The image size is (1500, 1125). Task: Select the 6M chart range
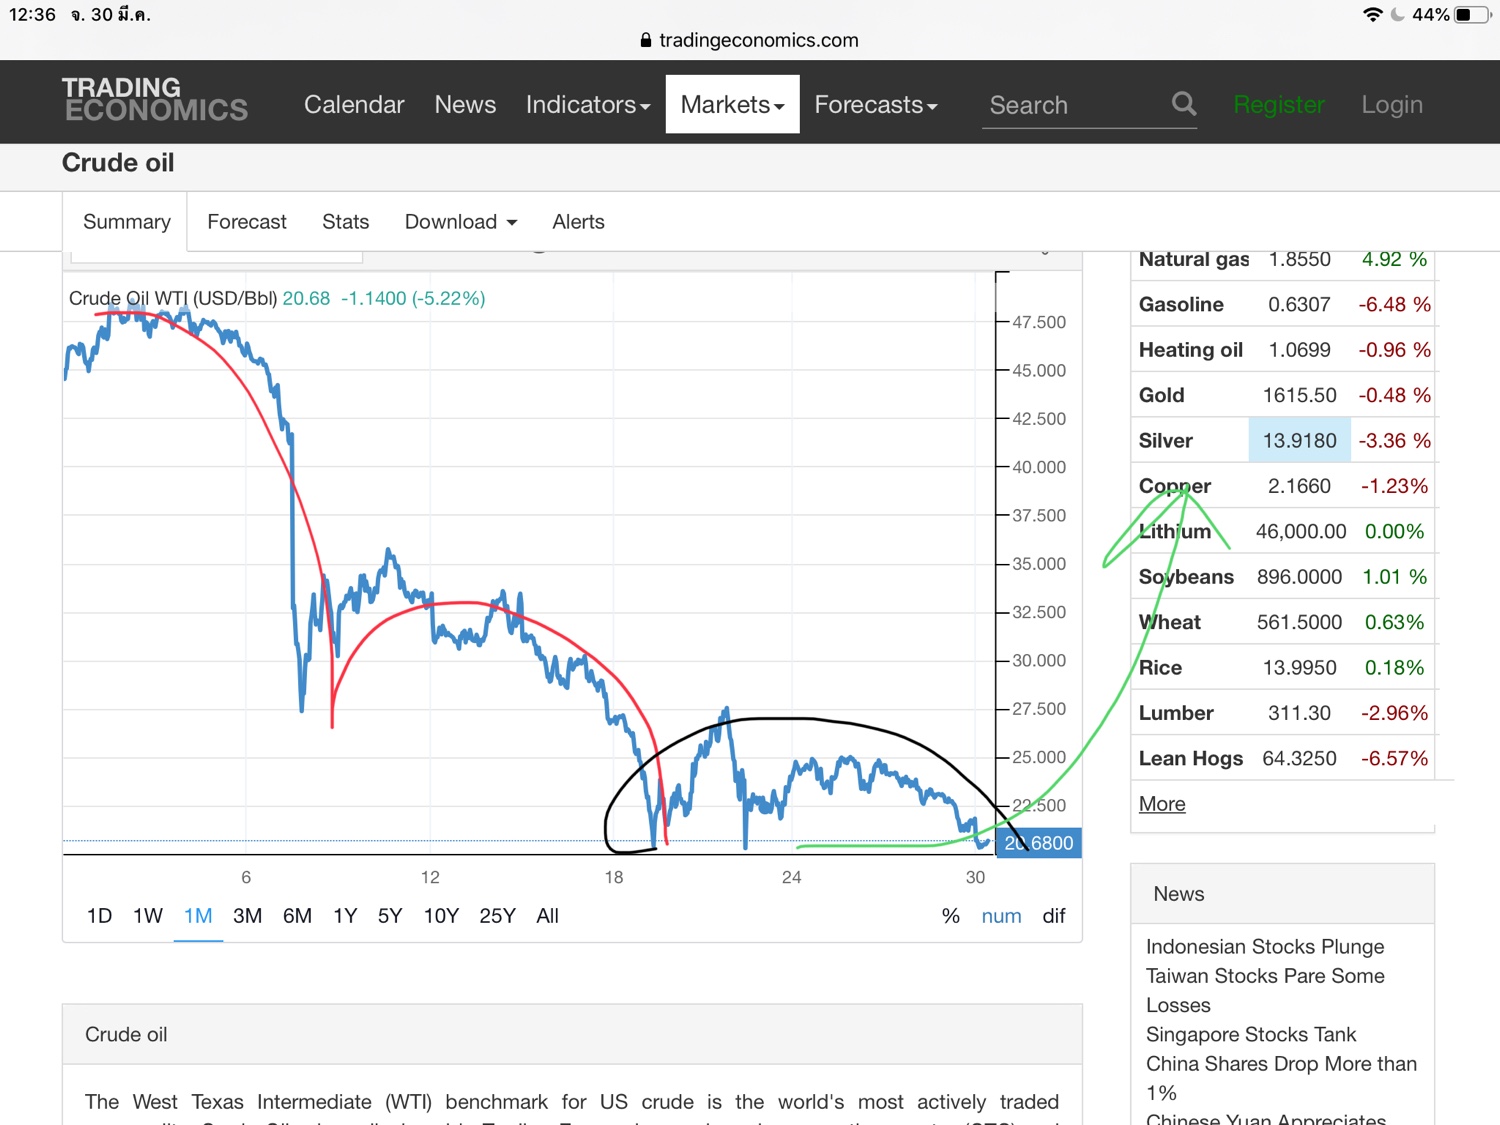[297, 916]
